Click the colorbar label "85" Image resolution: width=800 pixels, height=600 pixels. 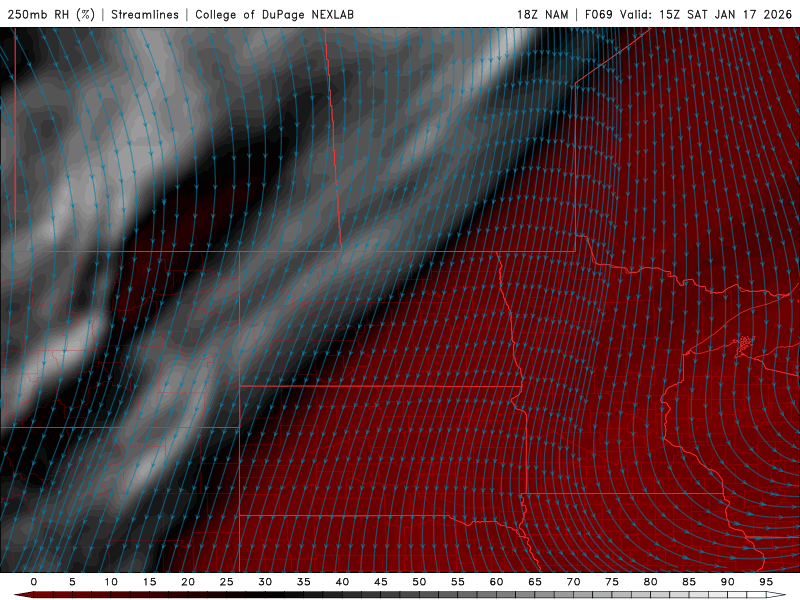click(689, 582)
